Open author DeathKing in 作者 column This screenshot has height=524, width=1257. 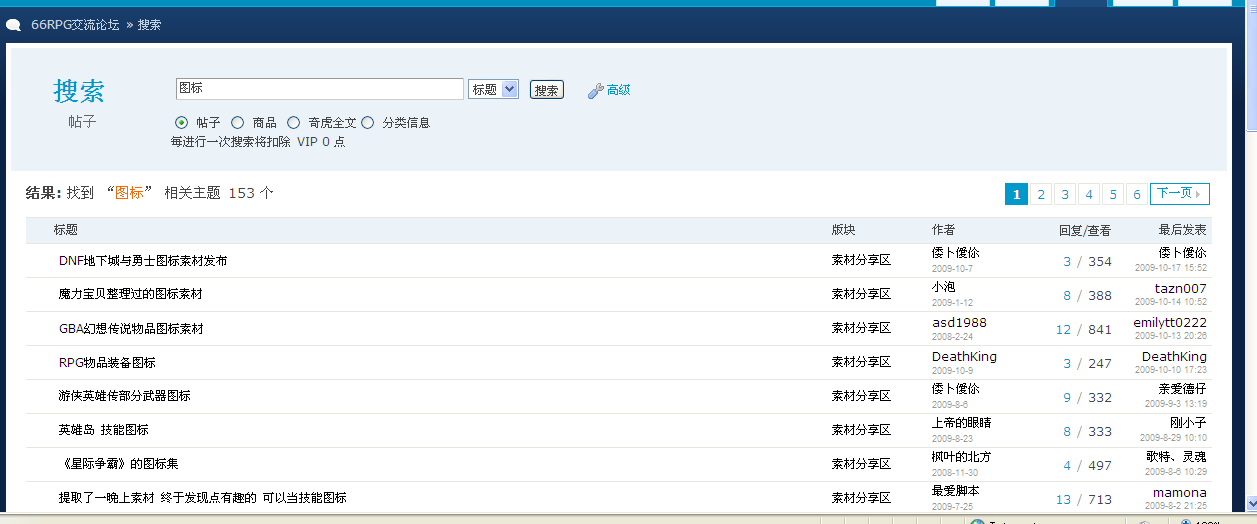(x=964, y=356)
